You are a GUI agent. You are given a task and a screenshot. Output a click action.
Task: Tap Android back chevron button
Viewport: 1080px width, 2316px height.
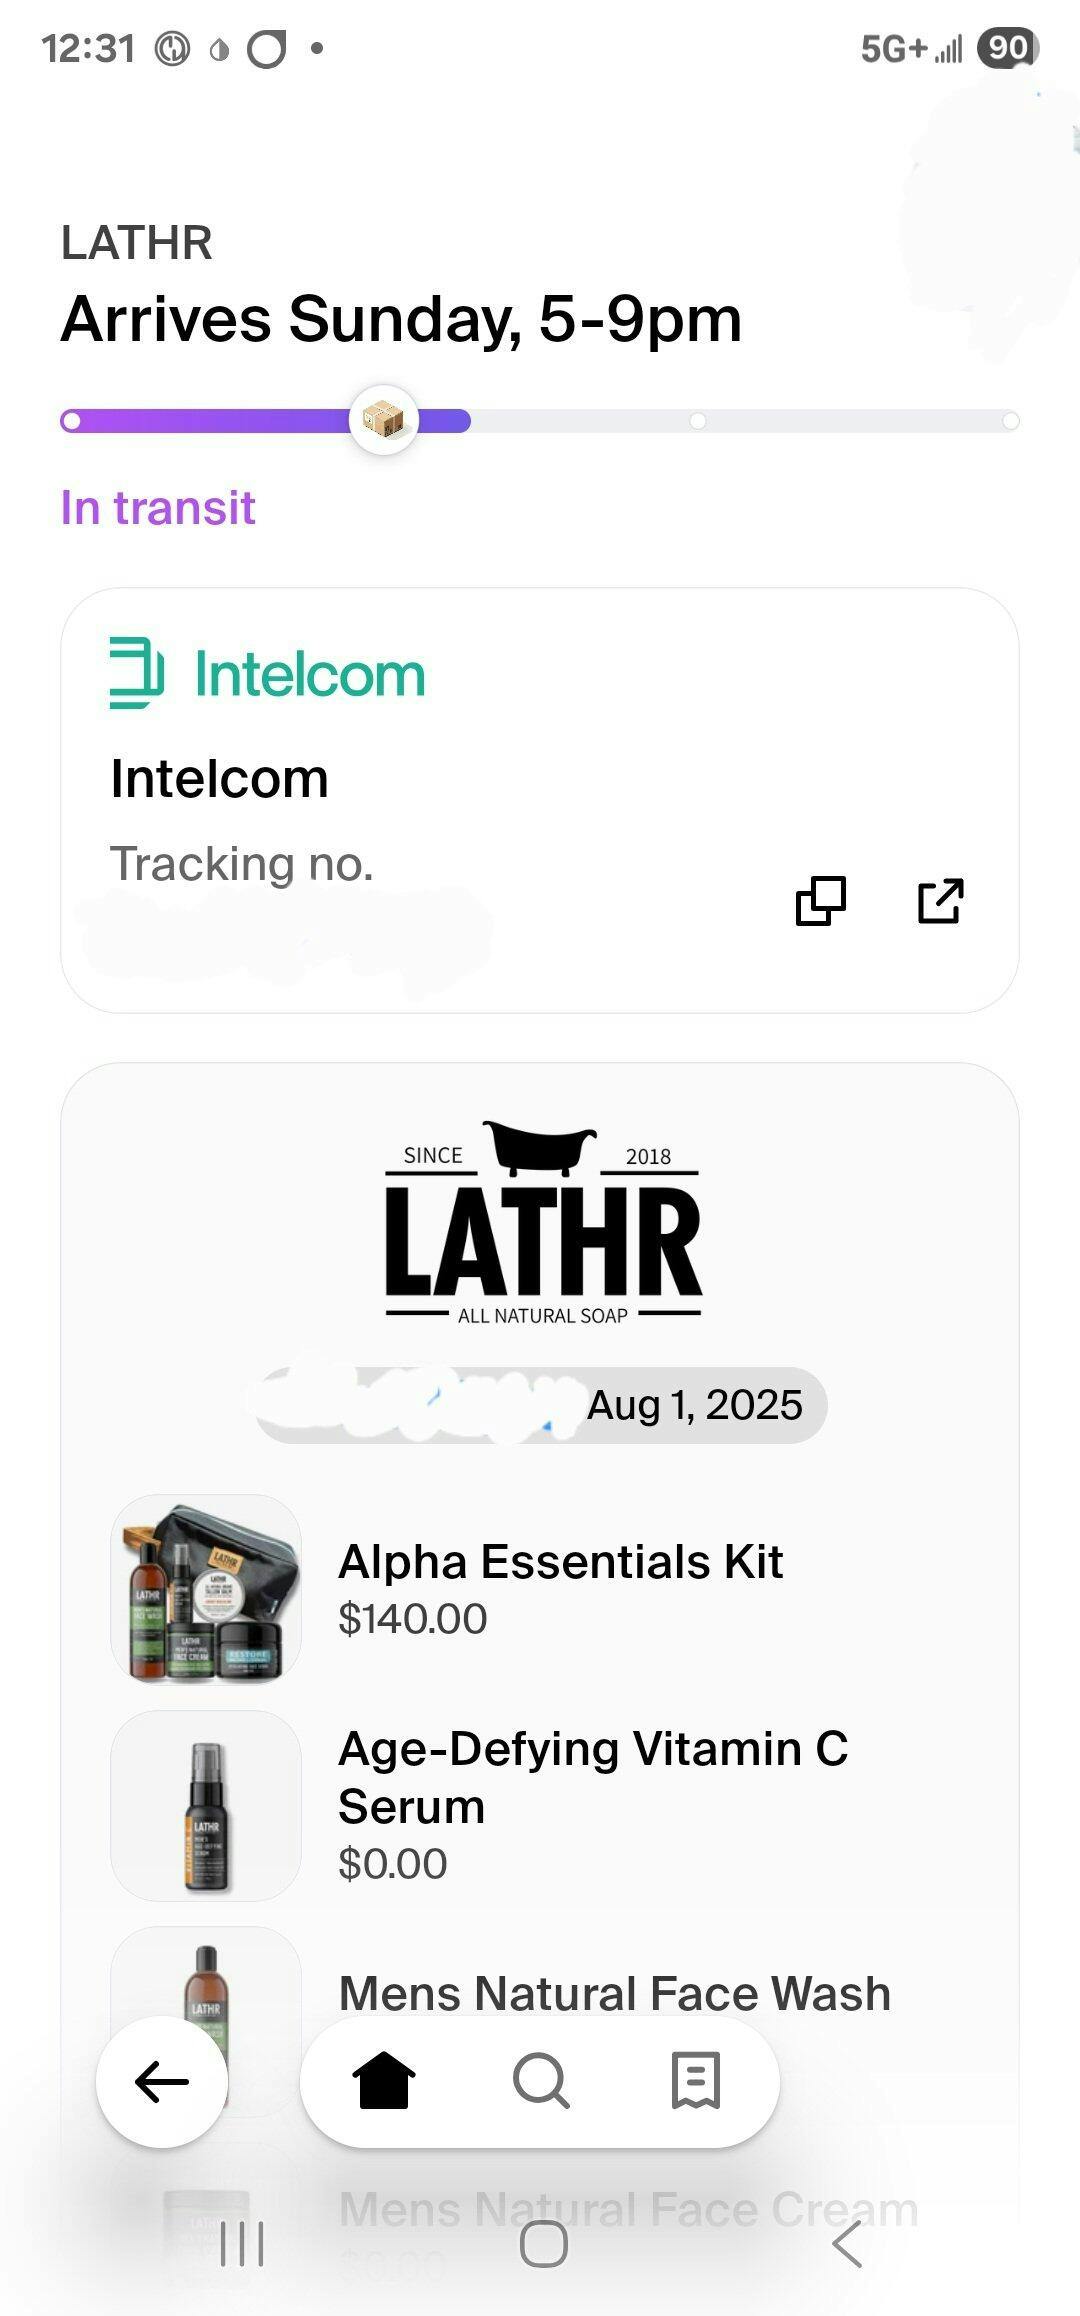click(x=847, y=2245)
